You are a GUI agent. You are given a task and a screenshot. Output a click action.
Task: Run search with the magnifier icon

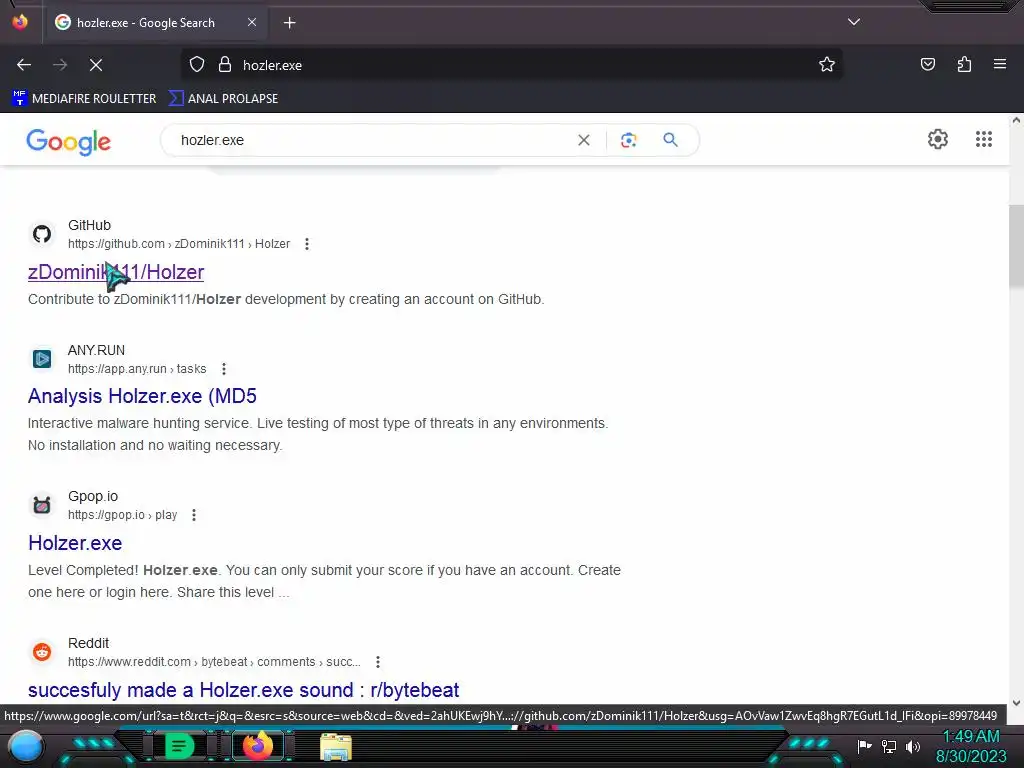(x=670, y=140)
